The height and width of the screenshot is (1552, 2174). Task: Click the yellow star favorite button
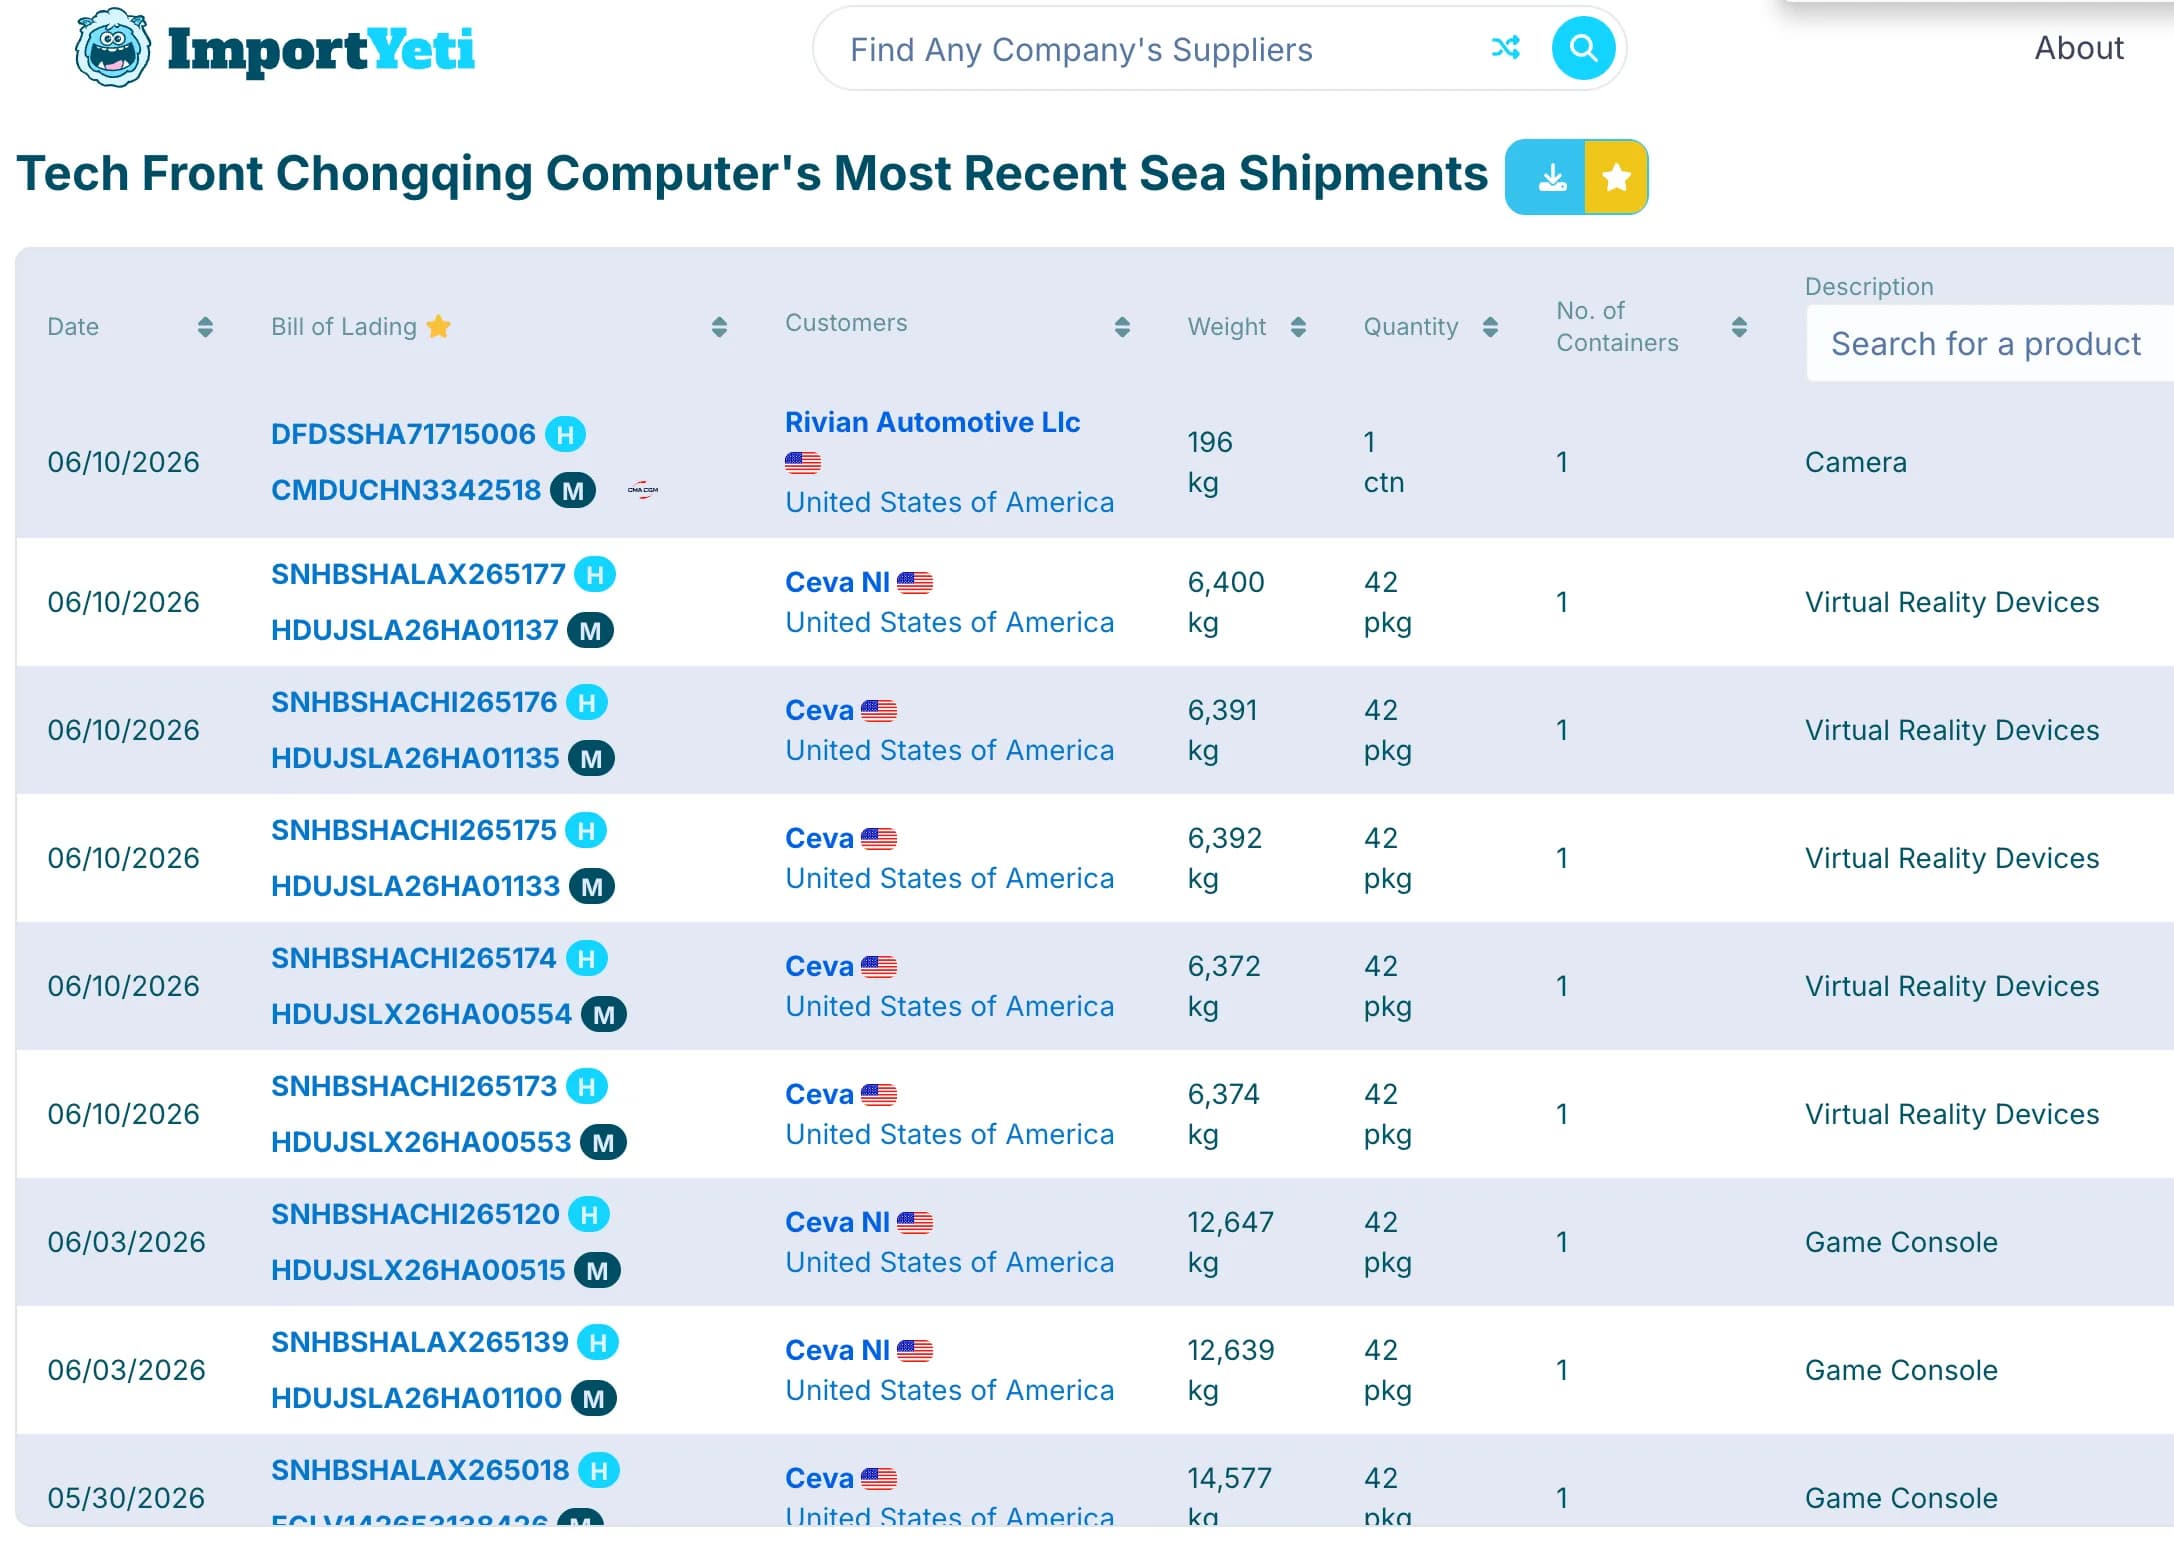pyautogui.click(x=1616, y=177)
